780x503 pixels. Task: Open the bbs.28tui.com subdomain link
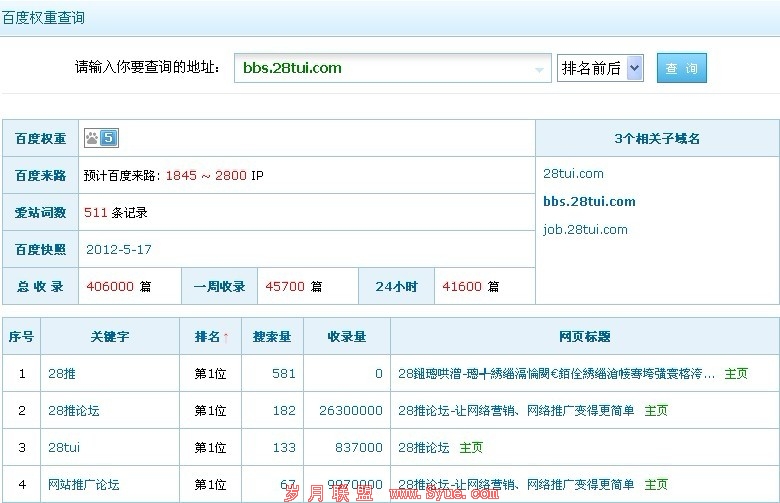(589, 201)
